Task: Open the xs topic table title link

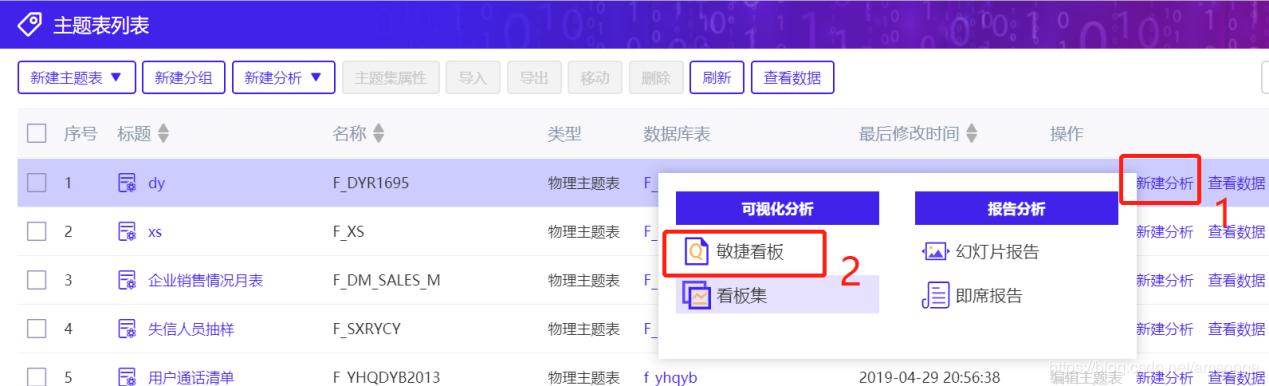Action: tap(155, 232)
